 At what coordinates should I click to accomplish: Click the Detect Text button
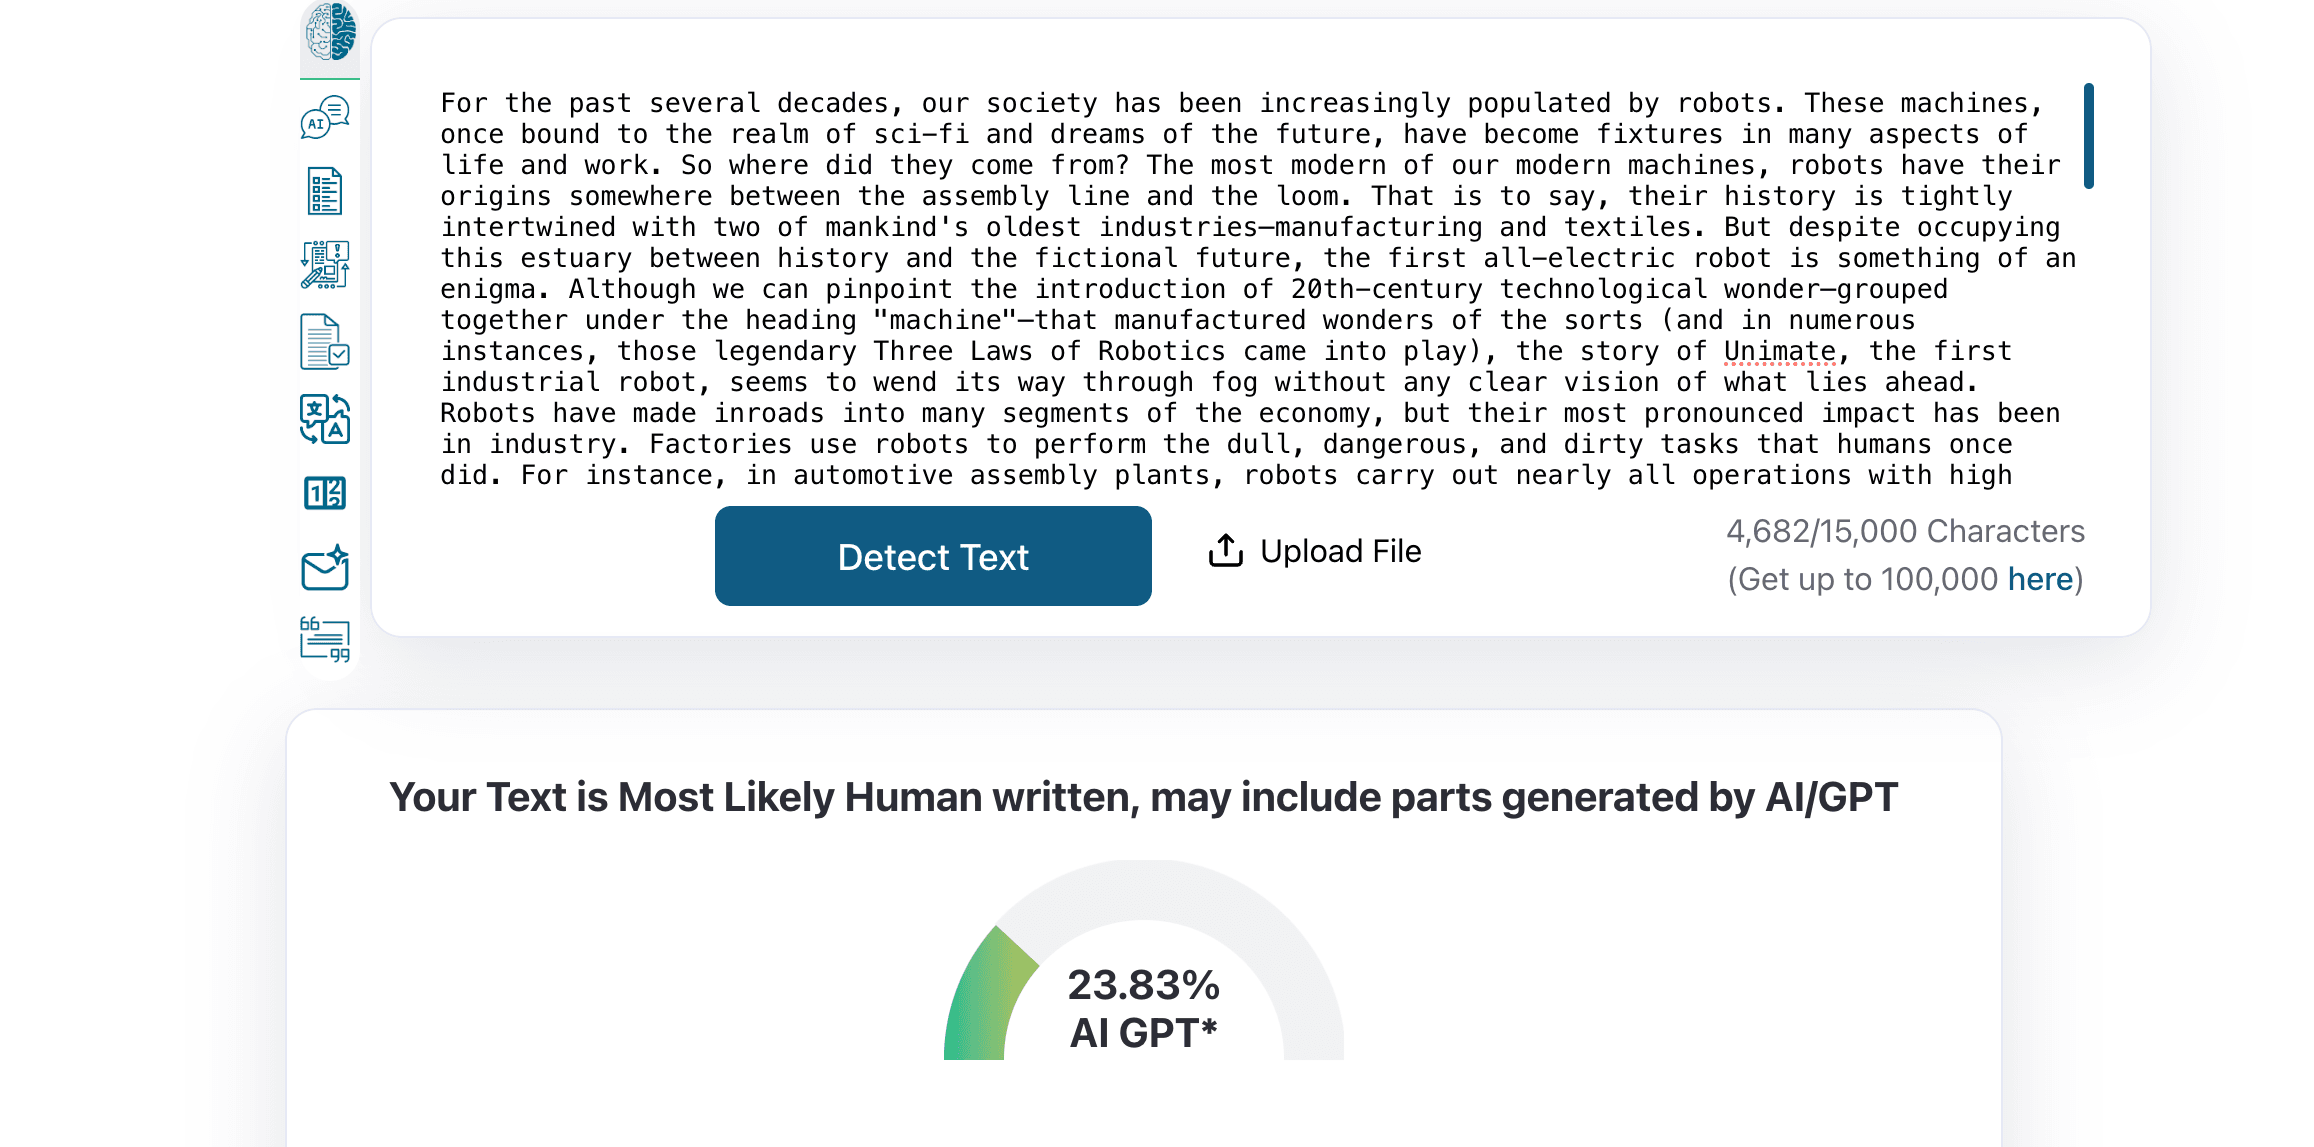tap(933, 556)
